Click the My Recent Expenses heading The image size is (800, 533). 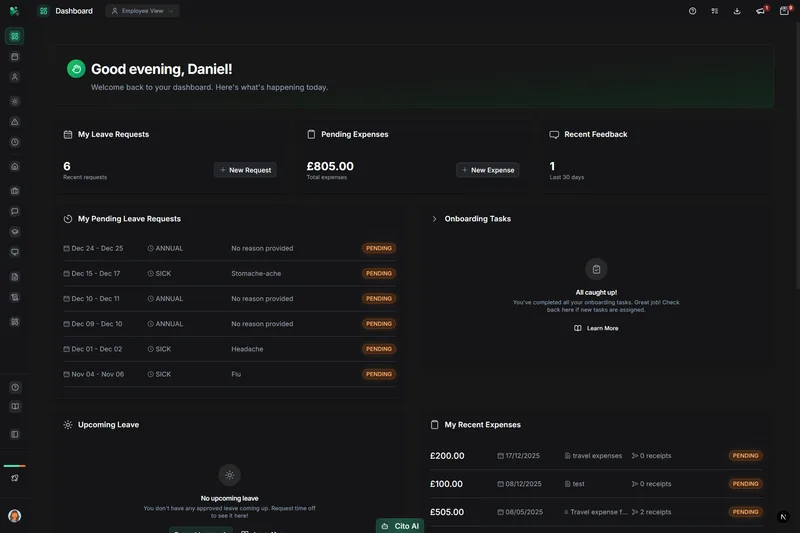click(483, 424)
